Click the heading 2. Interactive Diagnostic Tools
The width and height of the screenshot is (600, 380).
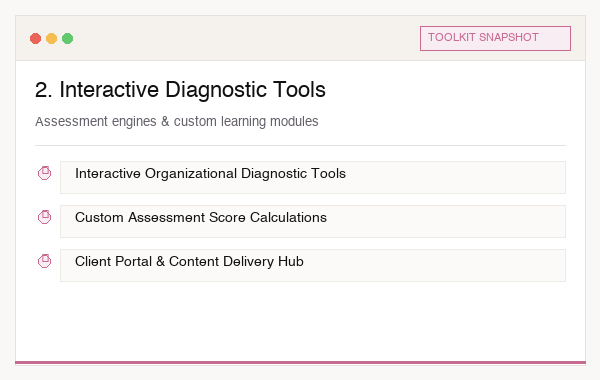(180, 90)
